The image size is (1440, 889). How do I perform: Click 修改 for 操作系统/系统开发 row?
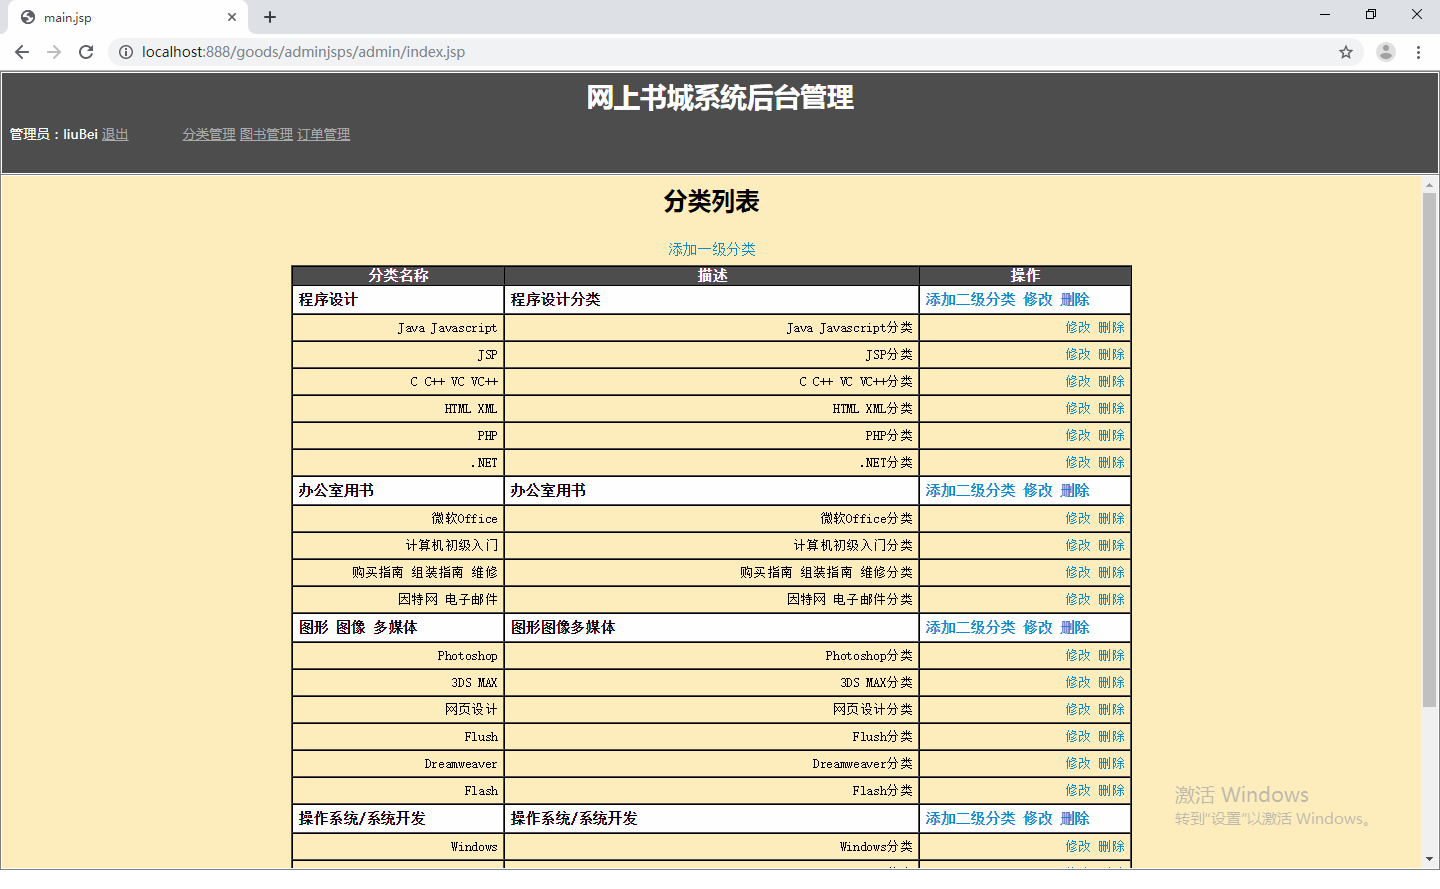point(1038,818)
